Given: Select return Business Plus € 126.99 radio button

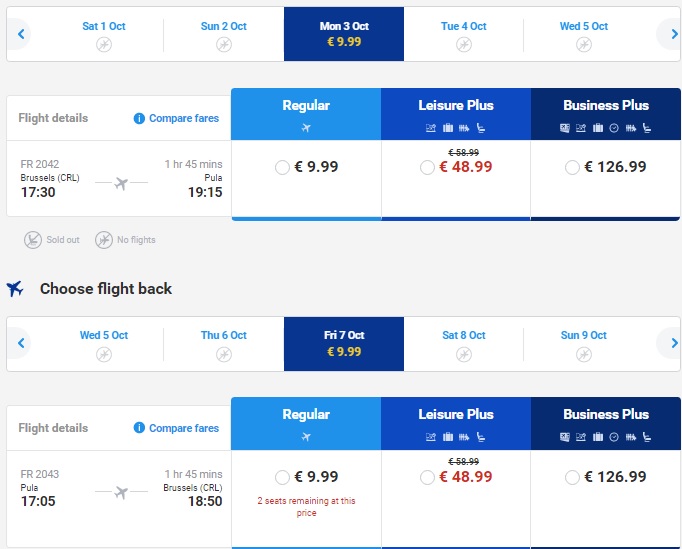Looking at the screenshot, I should (572, 477).
